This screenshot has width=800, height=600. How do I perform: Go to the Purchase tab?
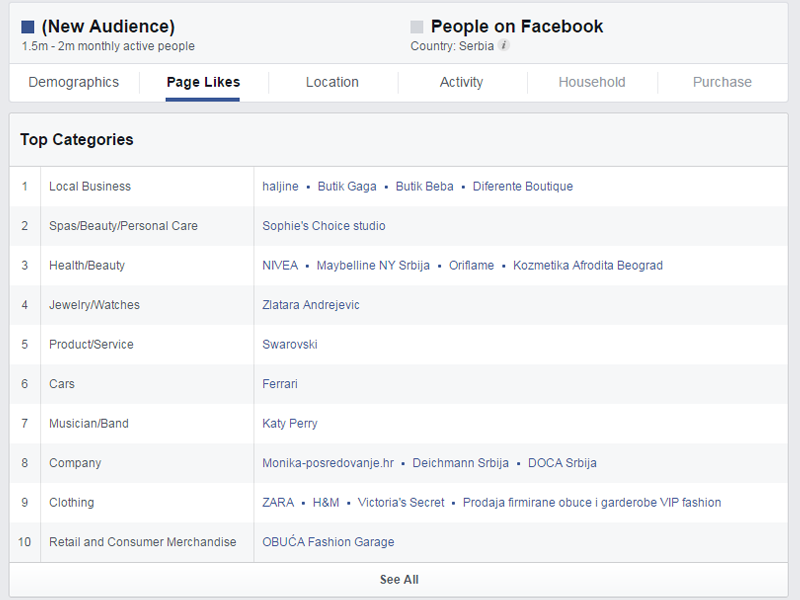coord(722,82)
